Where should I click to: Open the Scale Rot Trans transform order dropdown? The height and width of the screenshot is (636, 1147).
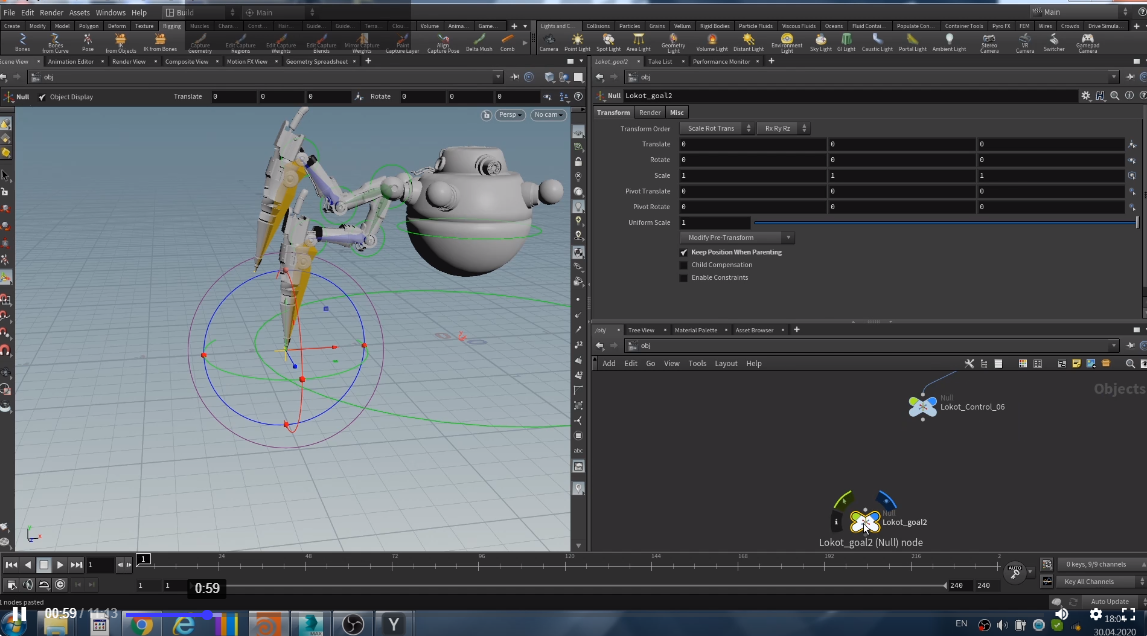click(x=716, y=129)
